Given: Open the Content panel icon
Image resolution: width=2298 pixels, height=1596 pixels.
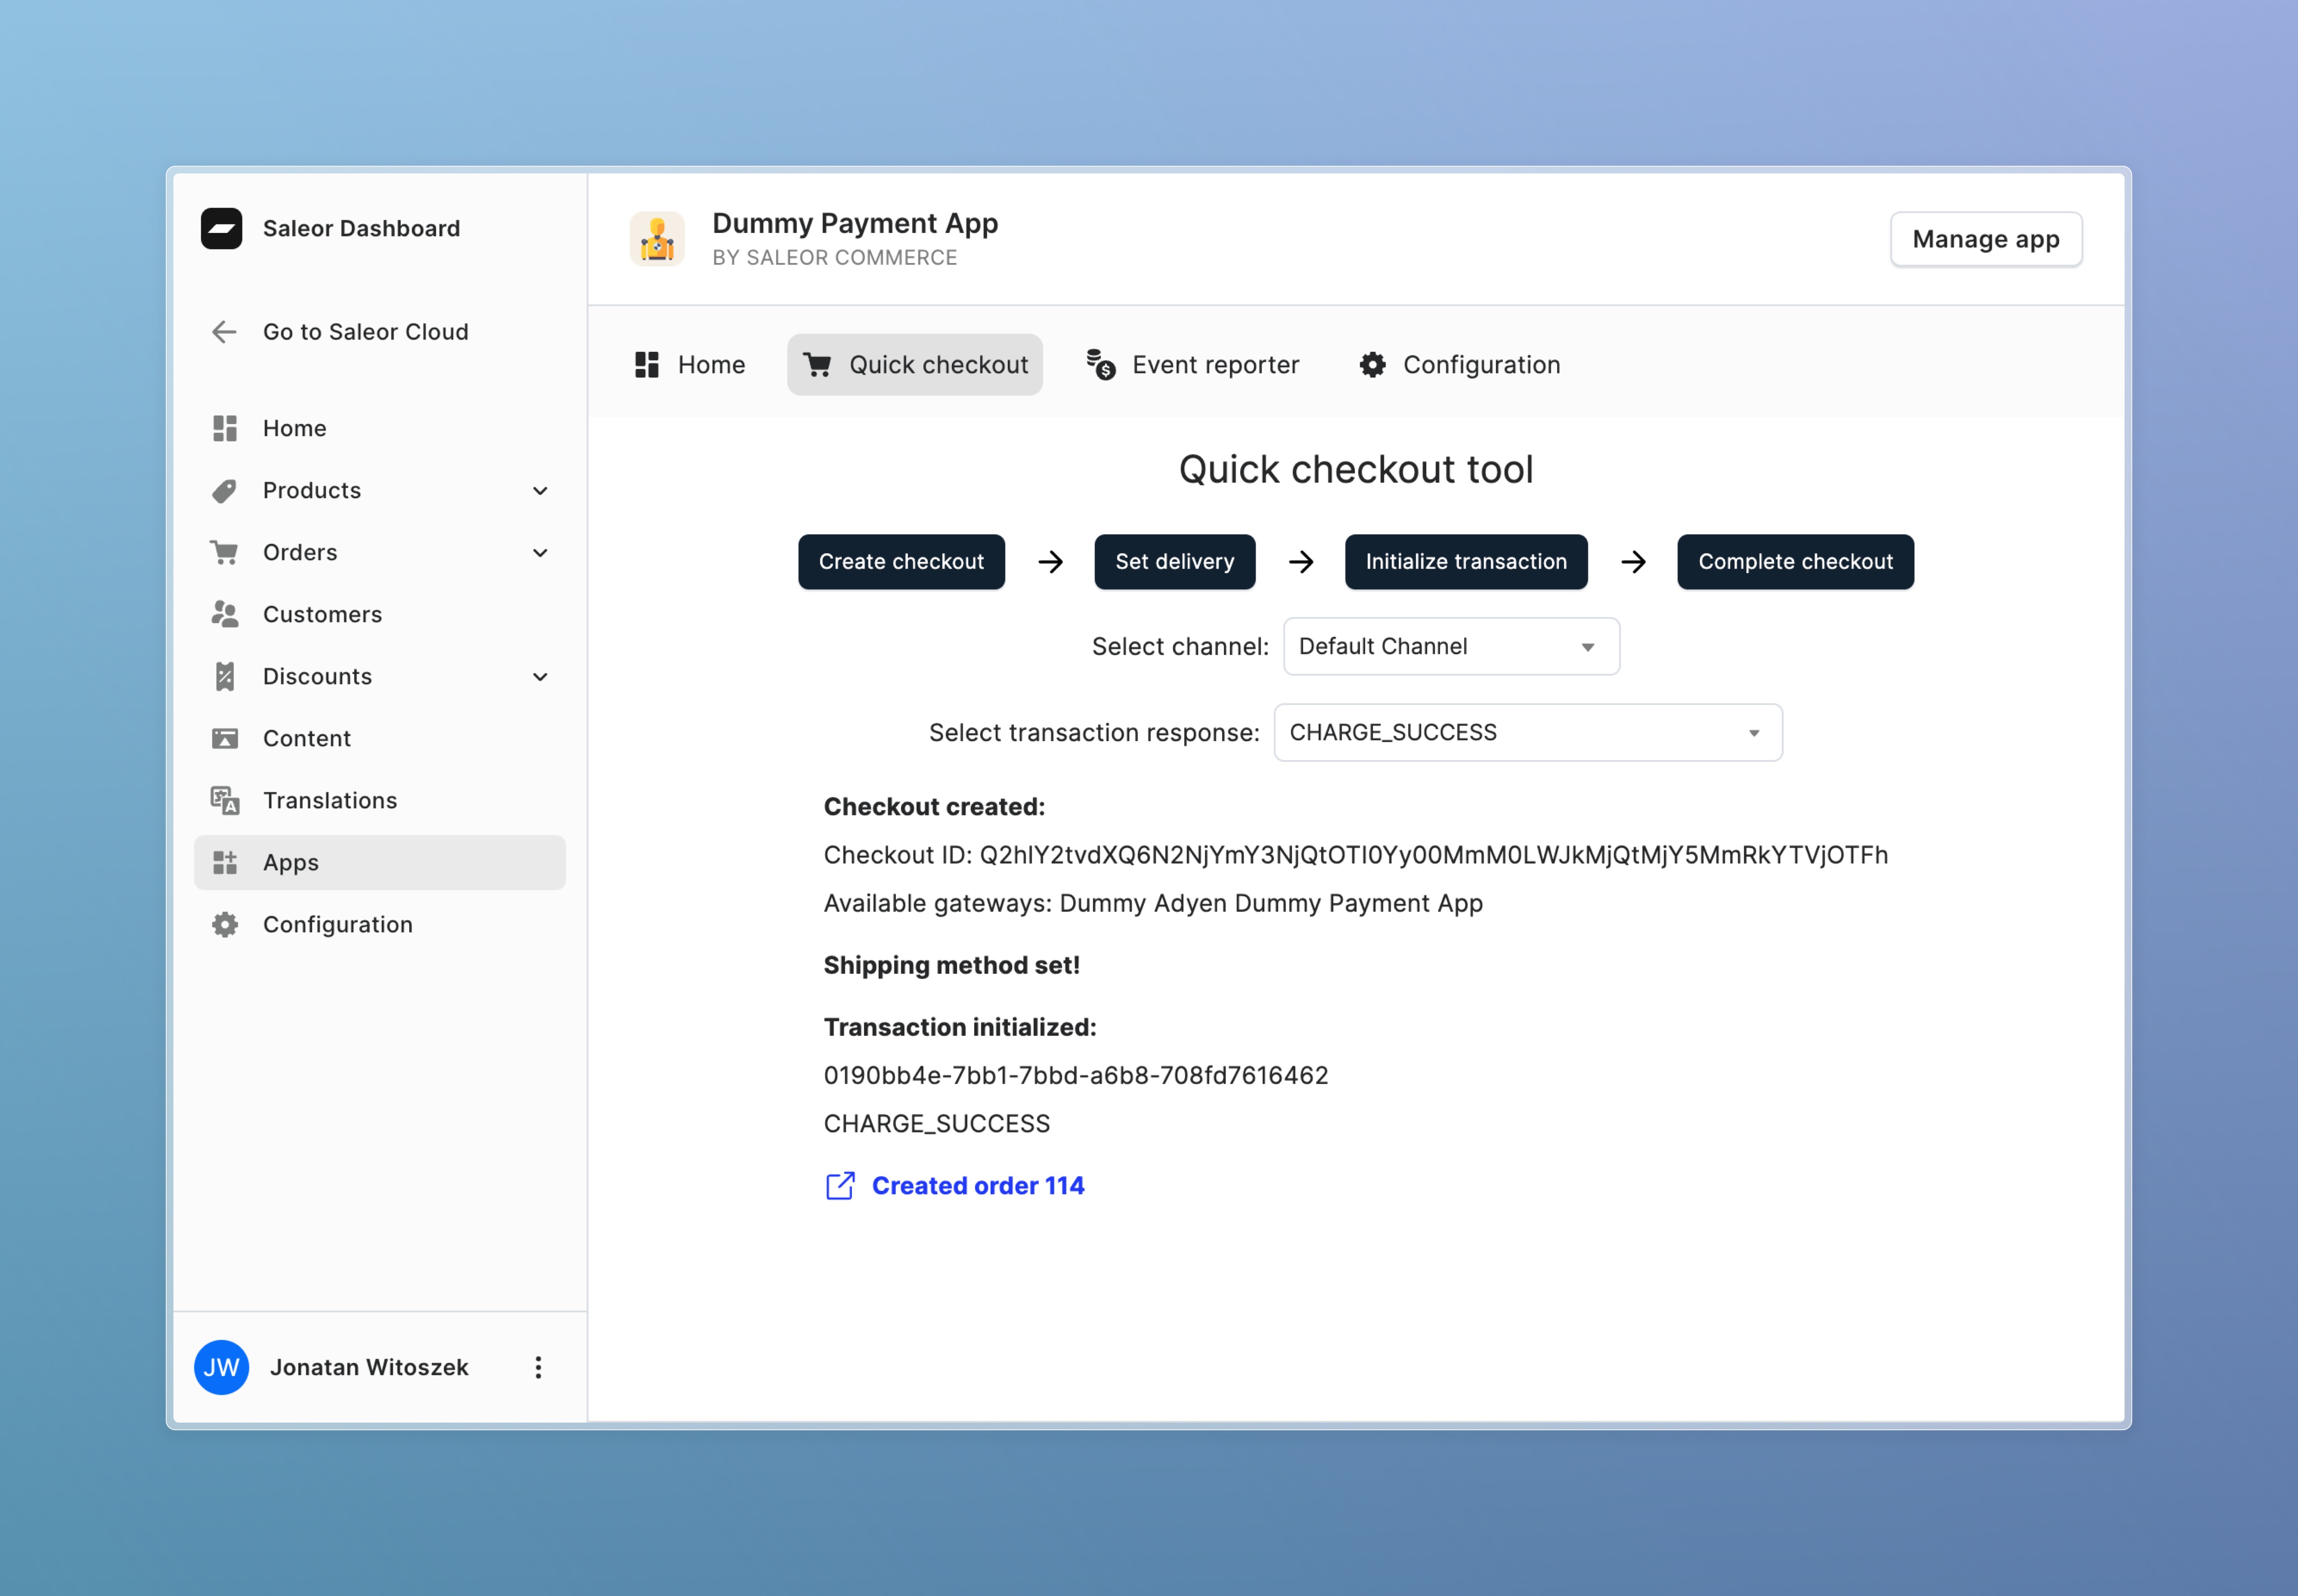Looking at the screenshot, I should pyautogui.click(x=224, y=738).
